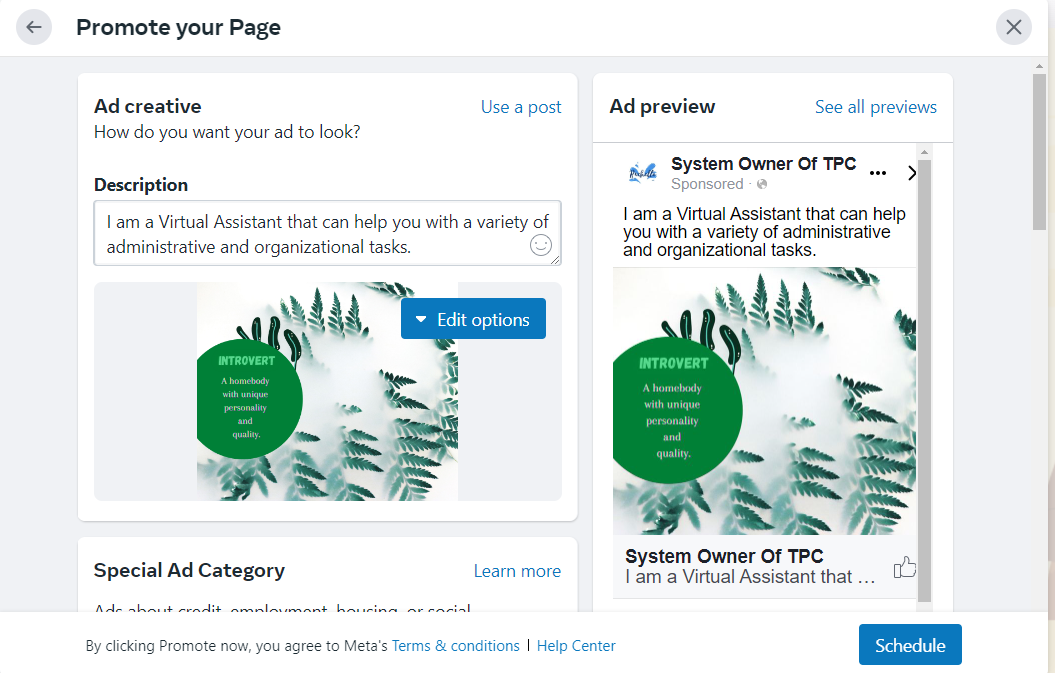Click System Owner Of TPC preview page name

pos(763,164)
